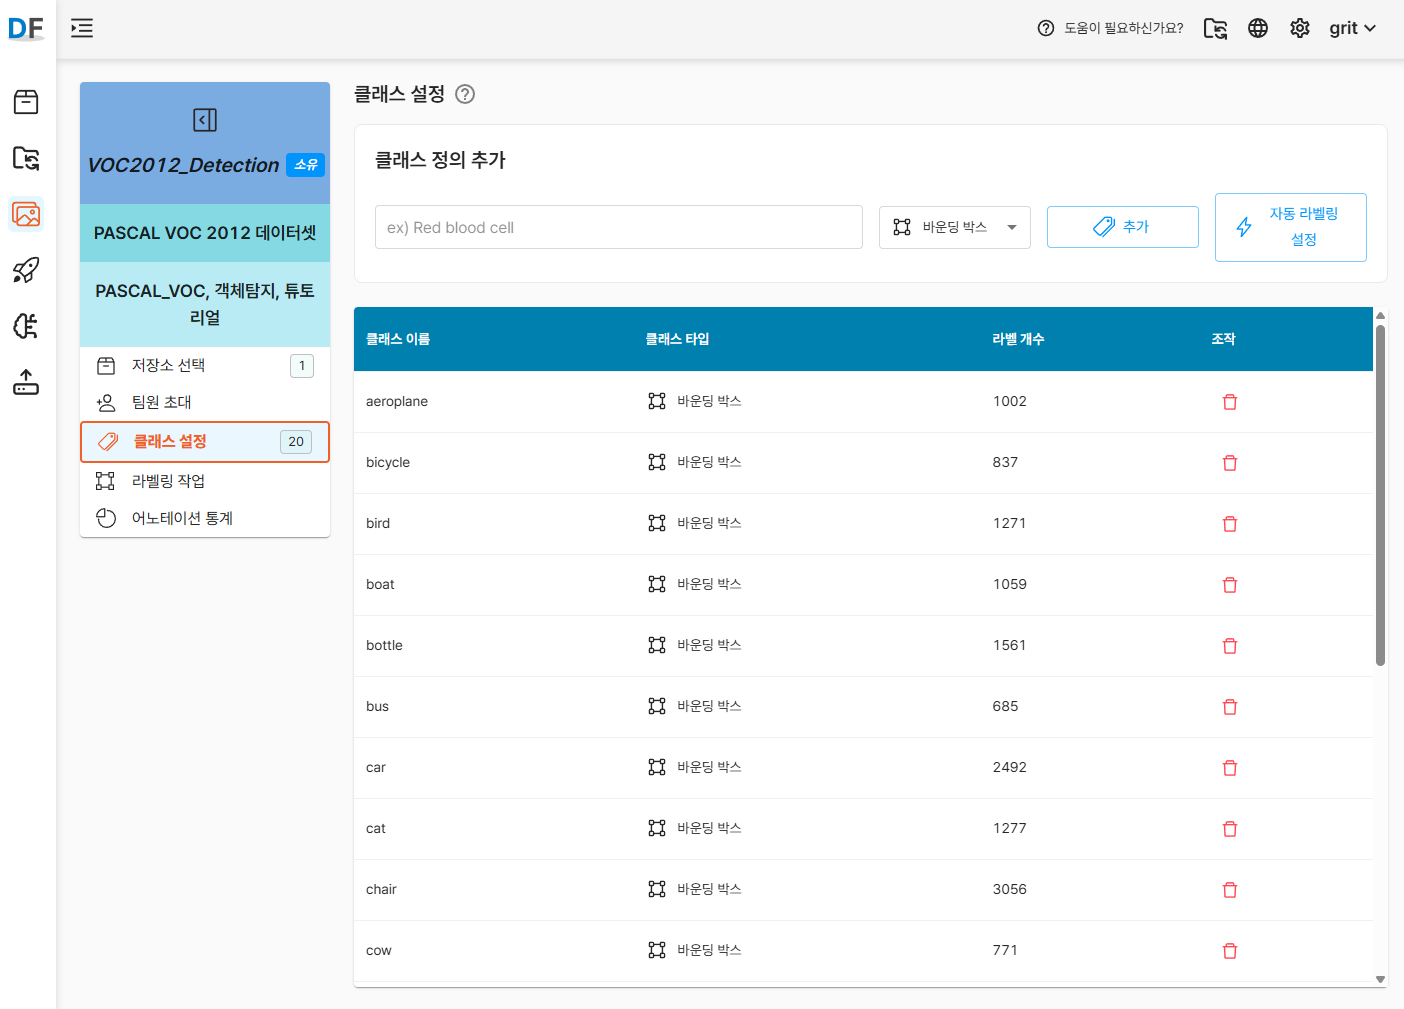Click the scrollbar down arrow
1404x1009 pixels.
(1380, 980)
